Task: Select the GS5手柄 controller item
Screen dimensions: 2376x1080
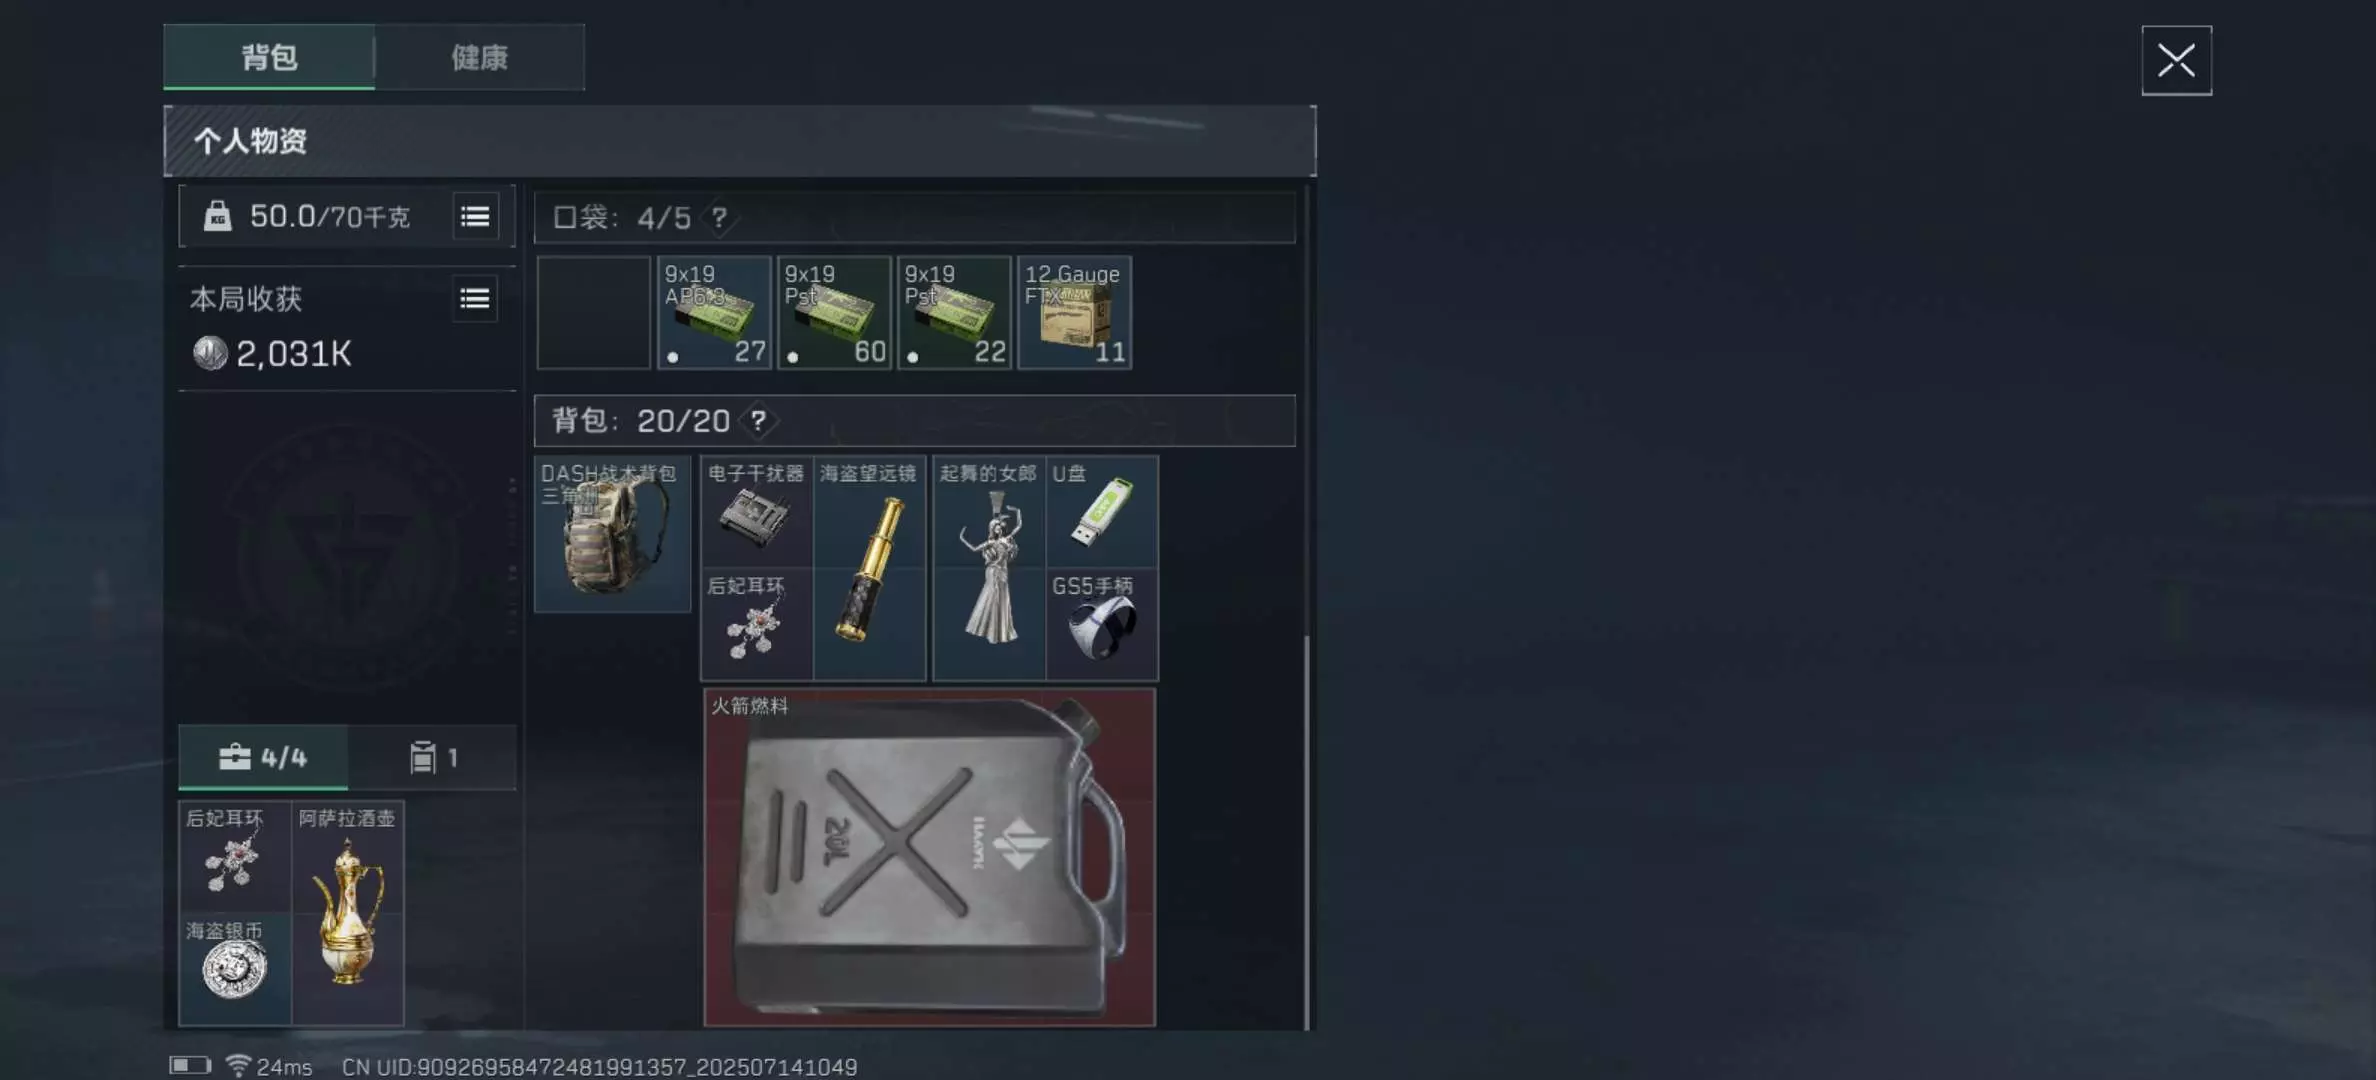Action: point(1102,625)
